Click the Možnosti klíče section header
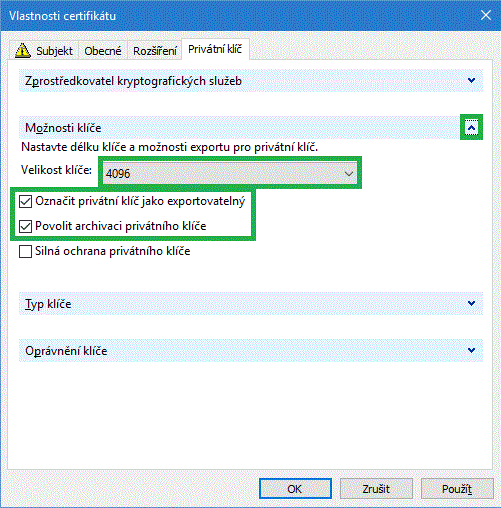The height and width of the screenshot is (508, 501). (x=239, y=128)
